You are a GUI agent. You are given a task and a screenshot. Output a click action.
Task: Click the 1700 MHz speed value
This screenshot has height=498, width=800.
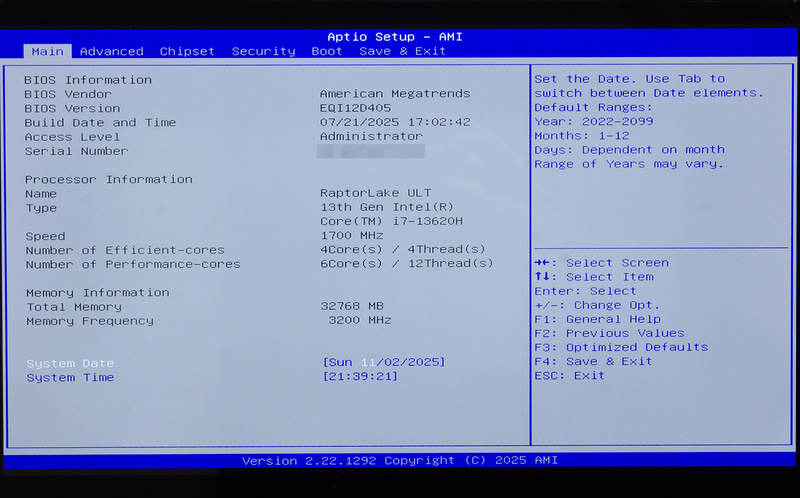(352, 236)
